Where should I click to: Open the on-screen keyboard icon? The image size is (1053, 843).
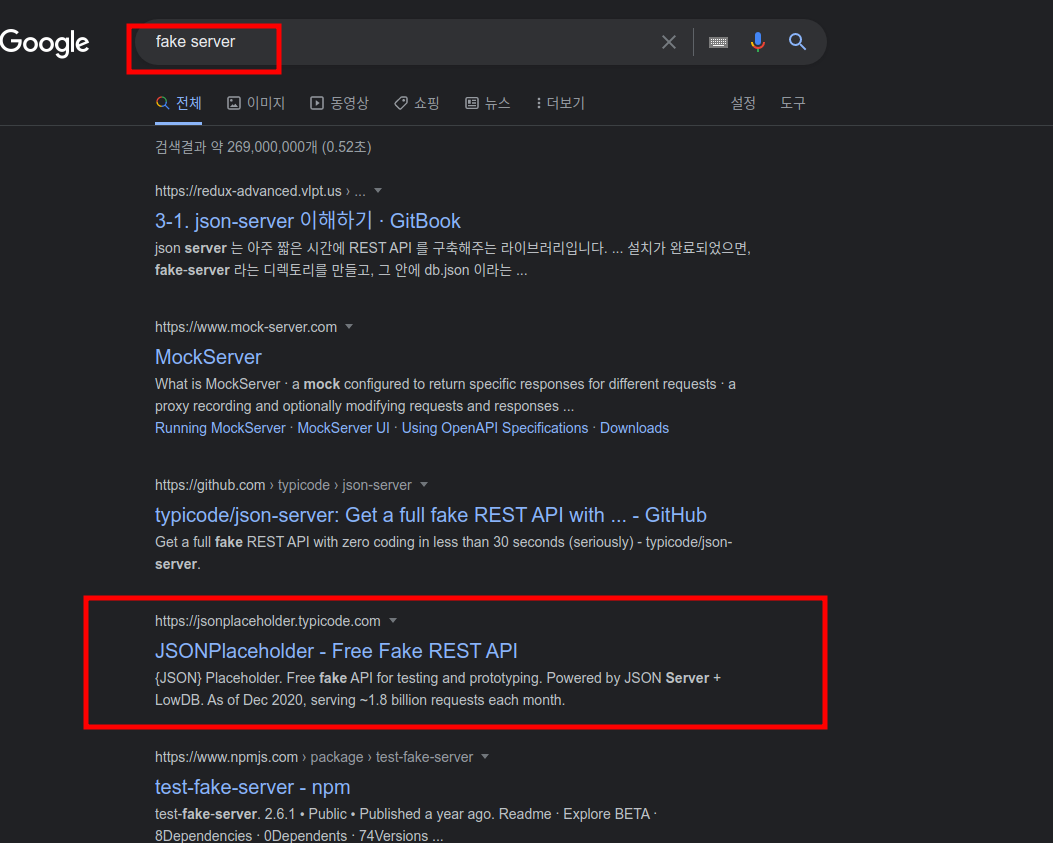(718, 42)
